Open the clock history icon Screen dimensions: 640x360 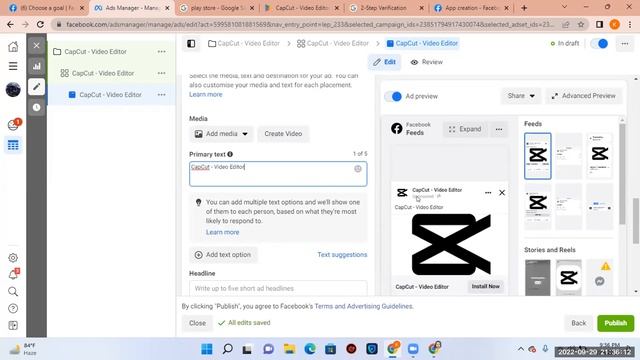pyautogui.click(x=36, y=107)
